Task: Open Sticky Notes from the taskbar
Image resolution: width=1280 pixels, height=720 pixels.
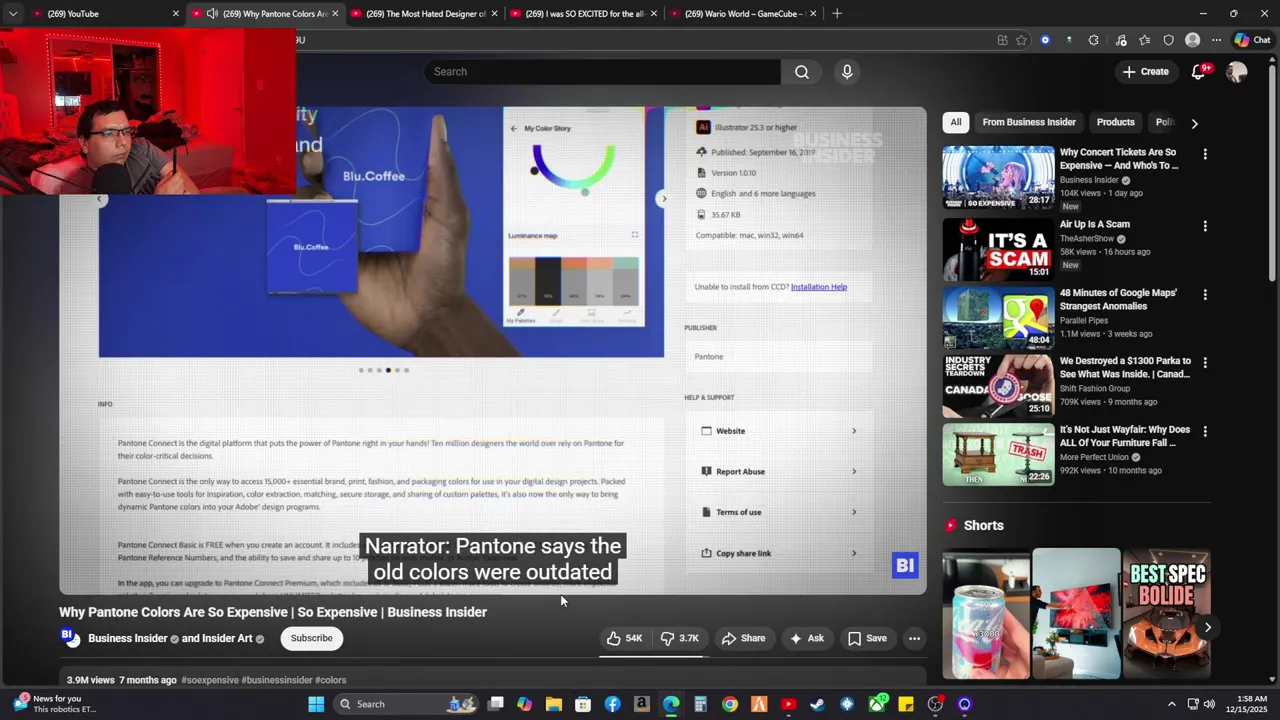Action: coord(906,704)
